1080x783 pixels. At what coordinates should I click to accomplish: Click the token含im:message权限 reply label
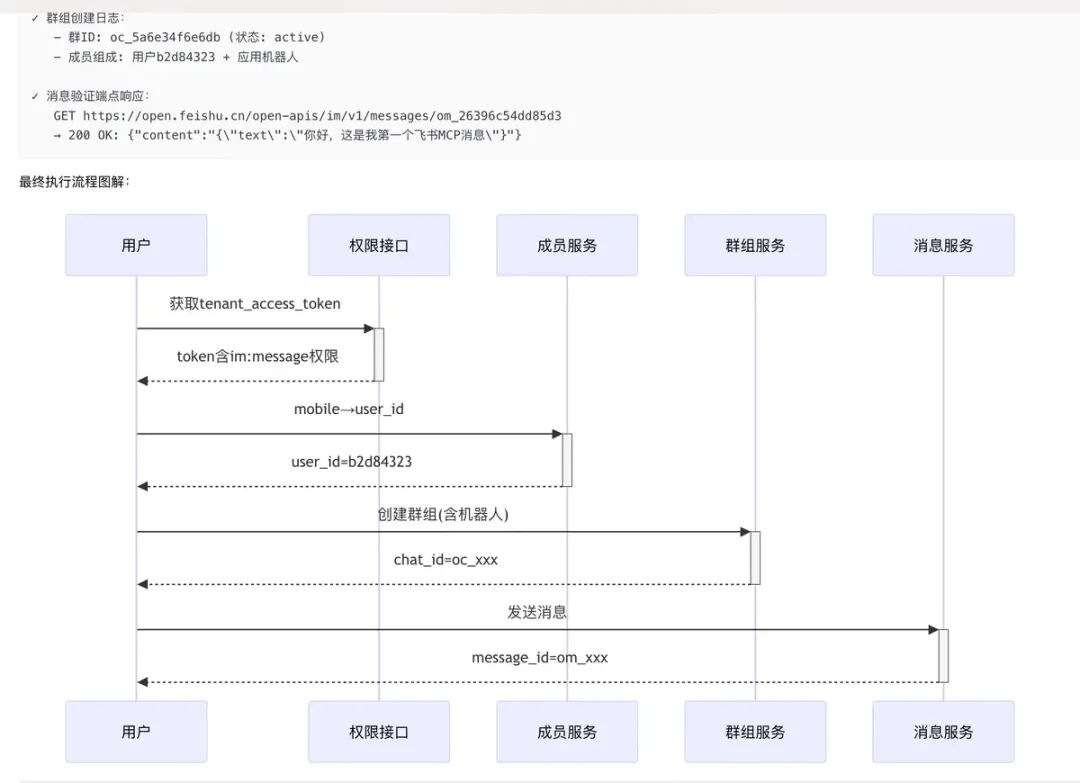pyautogui.click(x=258, y=356)
